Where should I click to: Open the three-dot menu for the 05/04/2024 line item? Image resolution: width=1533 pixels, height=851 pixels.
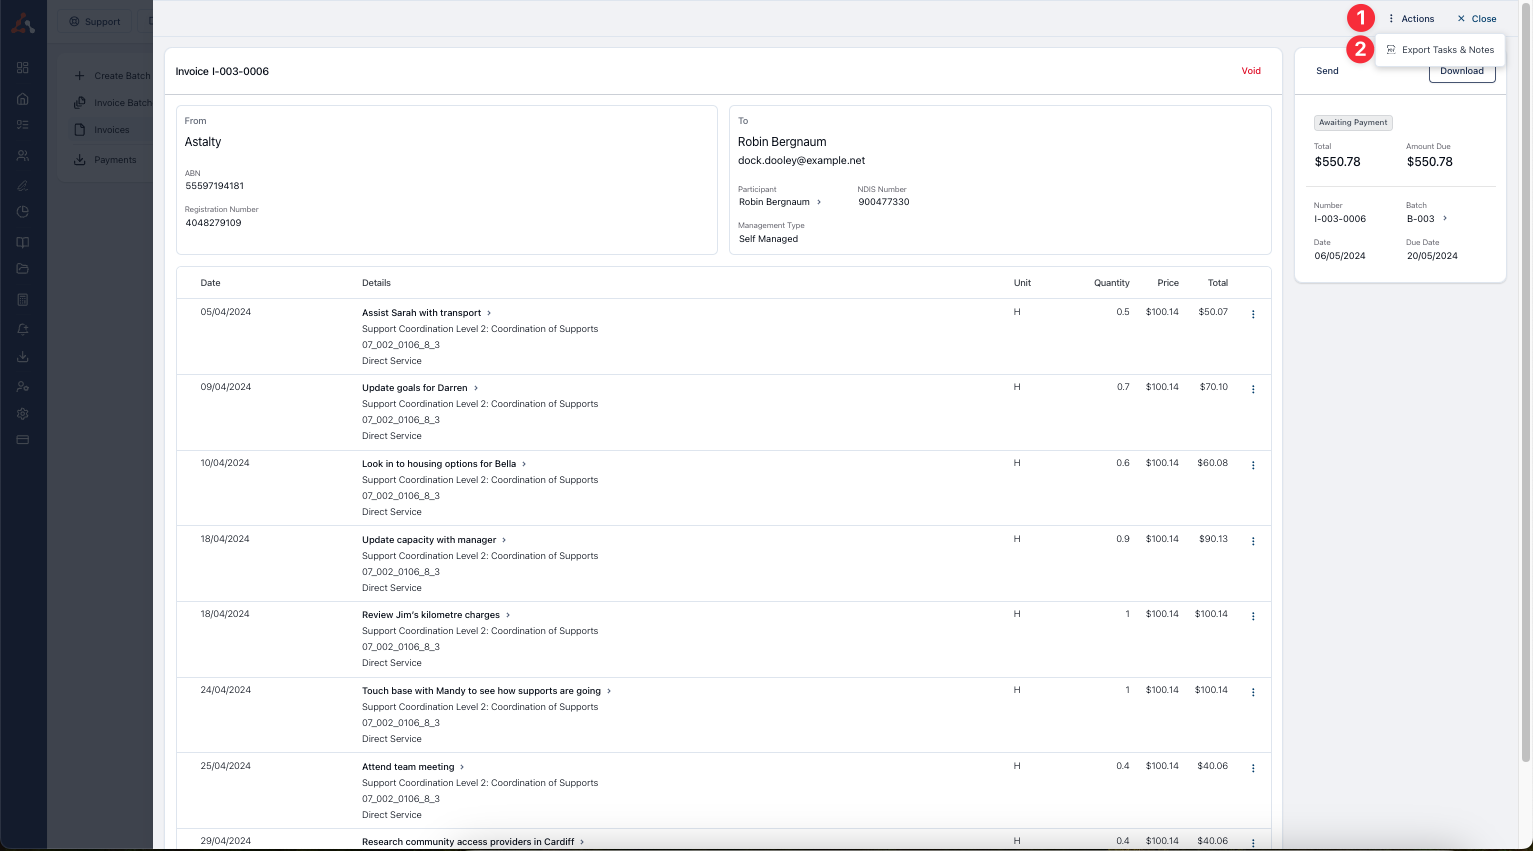point(1253,314)
